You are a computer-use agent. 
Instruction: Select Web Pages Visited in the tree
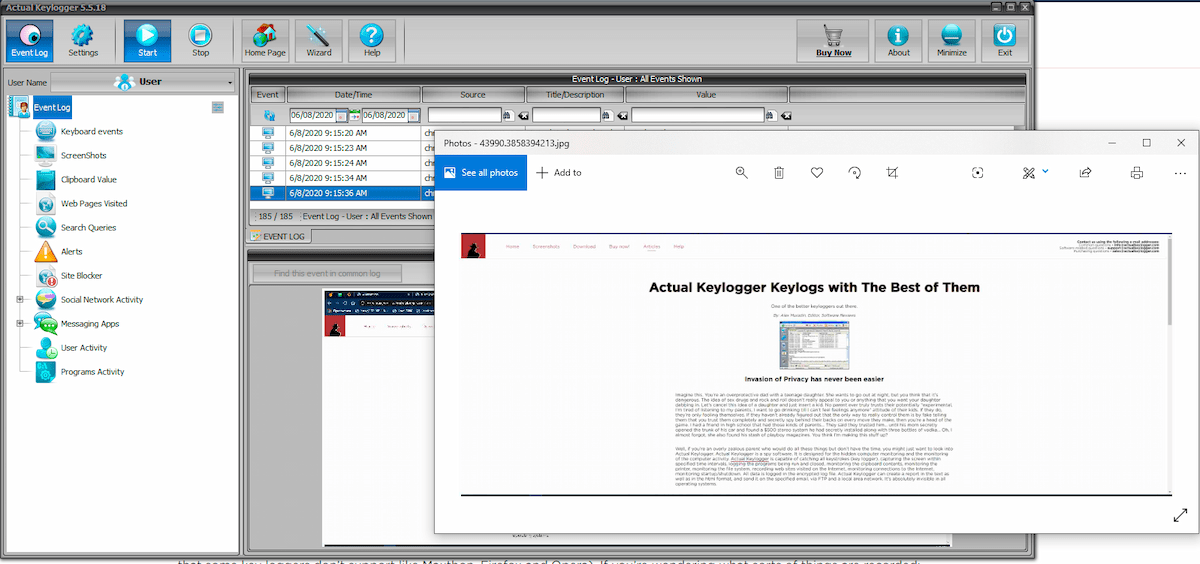coord(94,203)
